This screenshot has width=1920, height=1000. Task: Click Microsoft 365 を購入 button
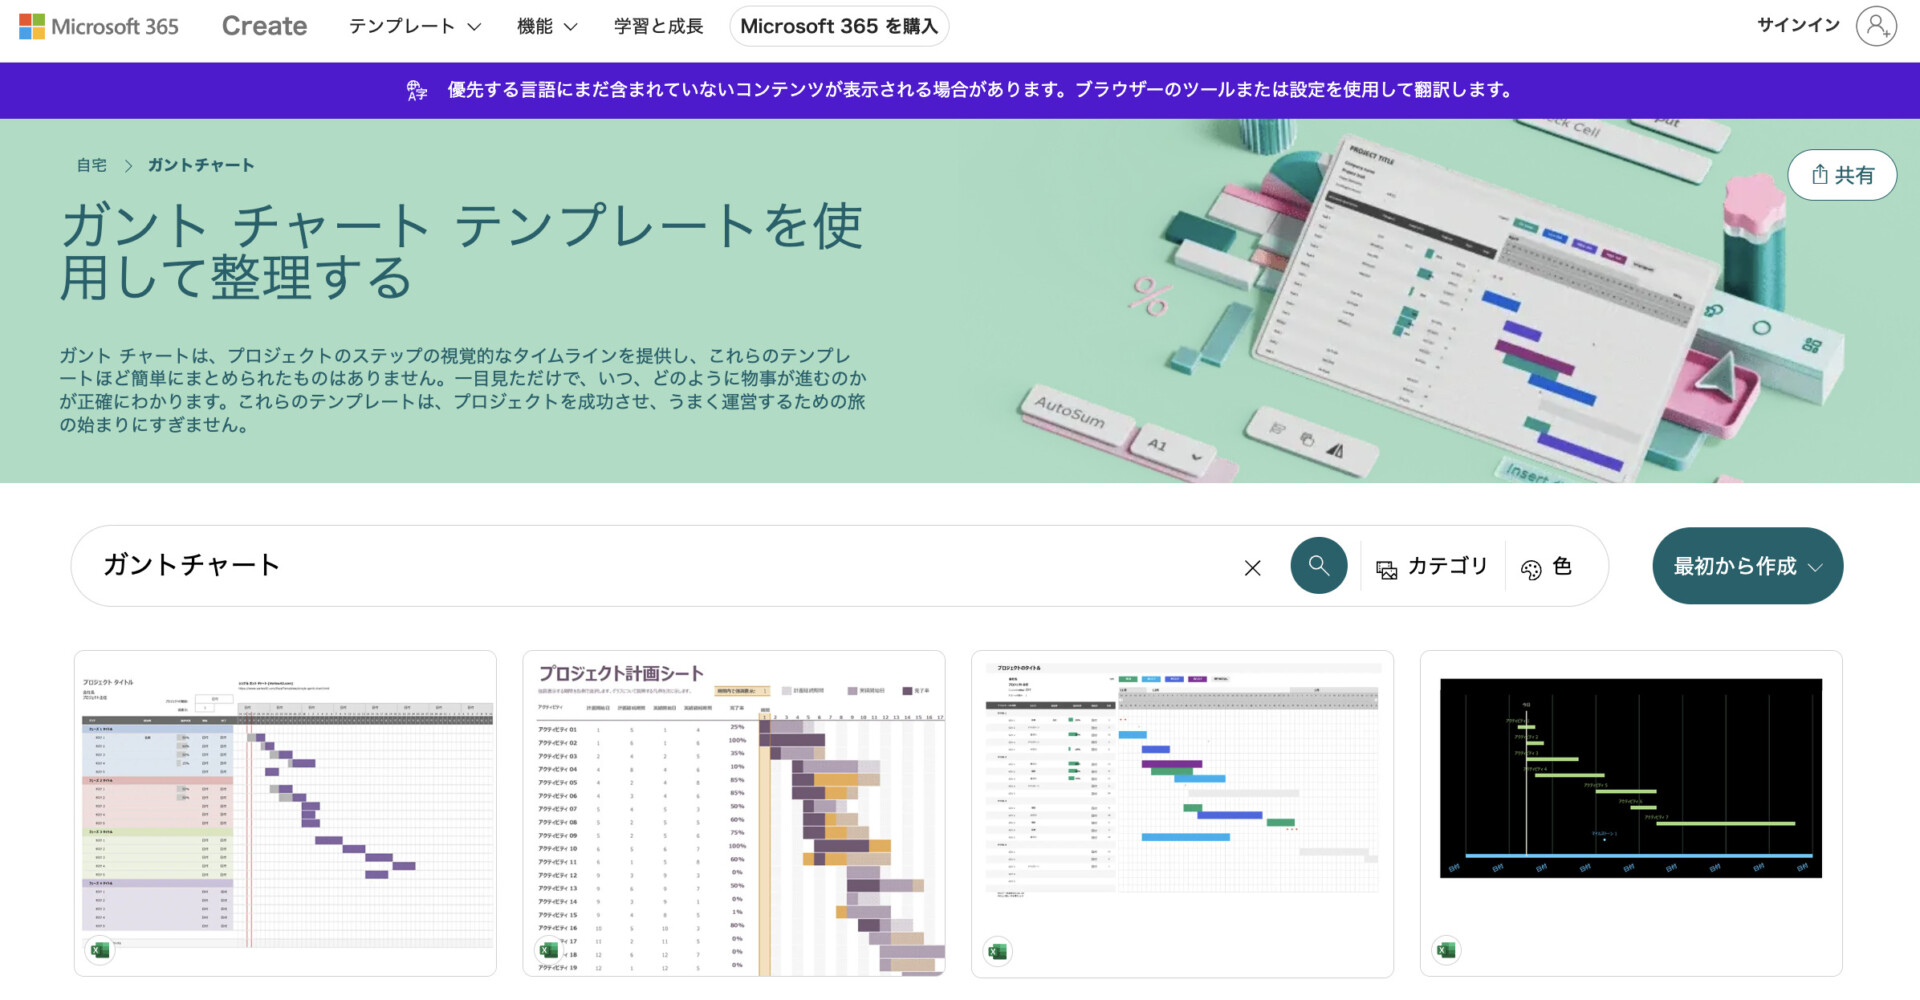(839, 26)
